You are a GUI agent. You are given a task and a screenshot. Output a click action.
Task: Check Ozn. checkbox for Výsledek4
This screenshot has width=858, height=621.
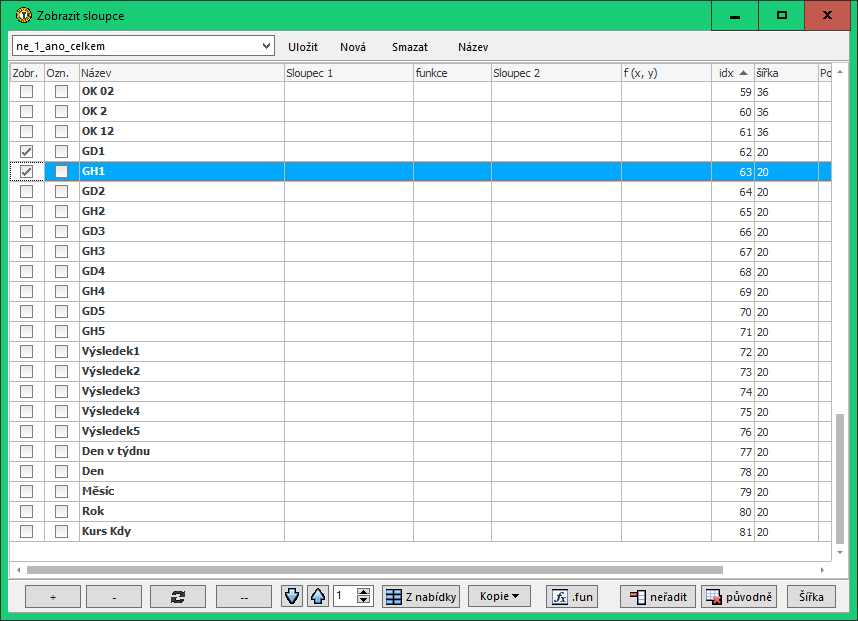tap(61, 411)
